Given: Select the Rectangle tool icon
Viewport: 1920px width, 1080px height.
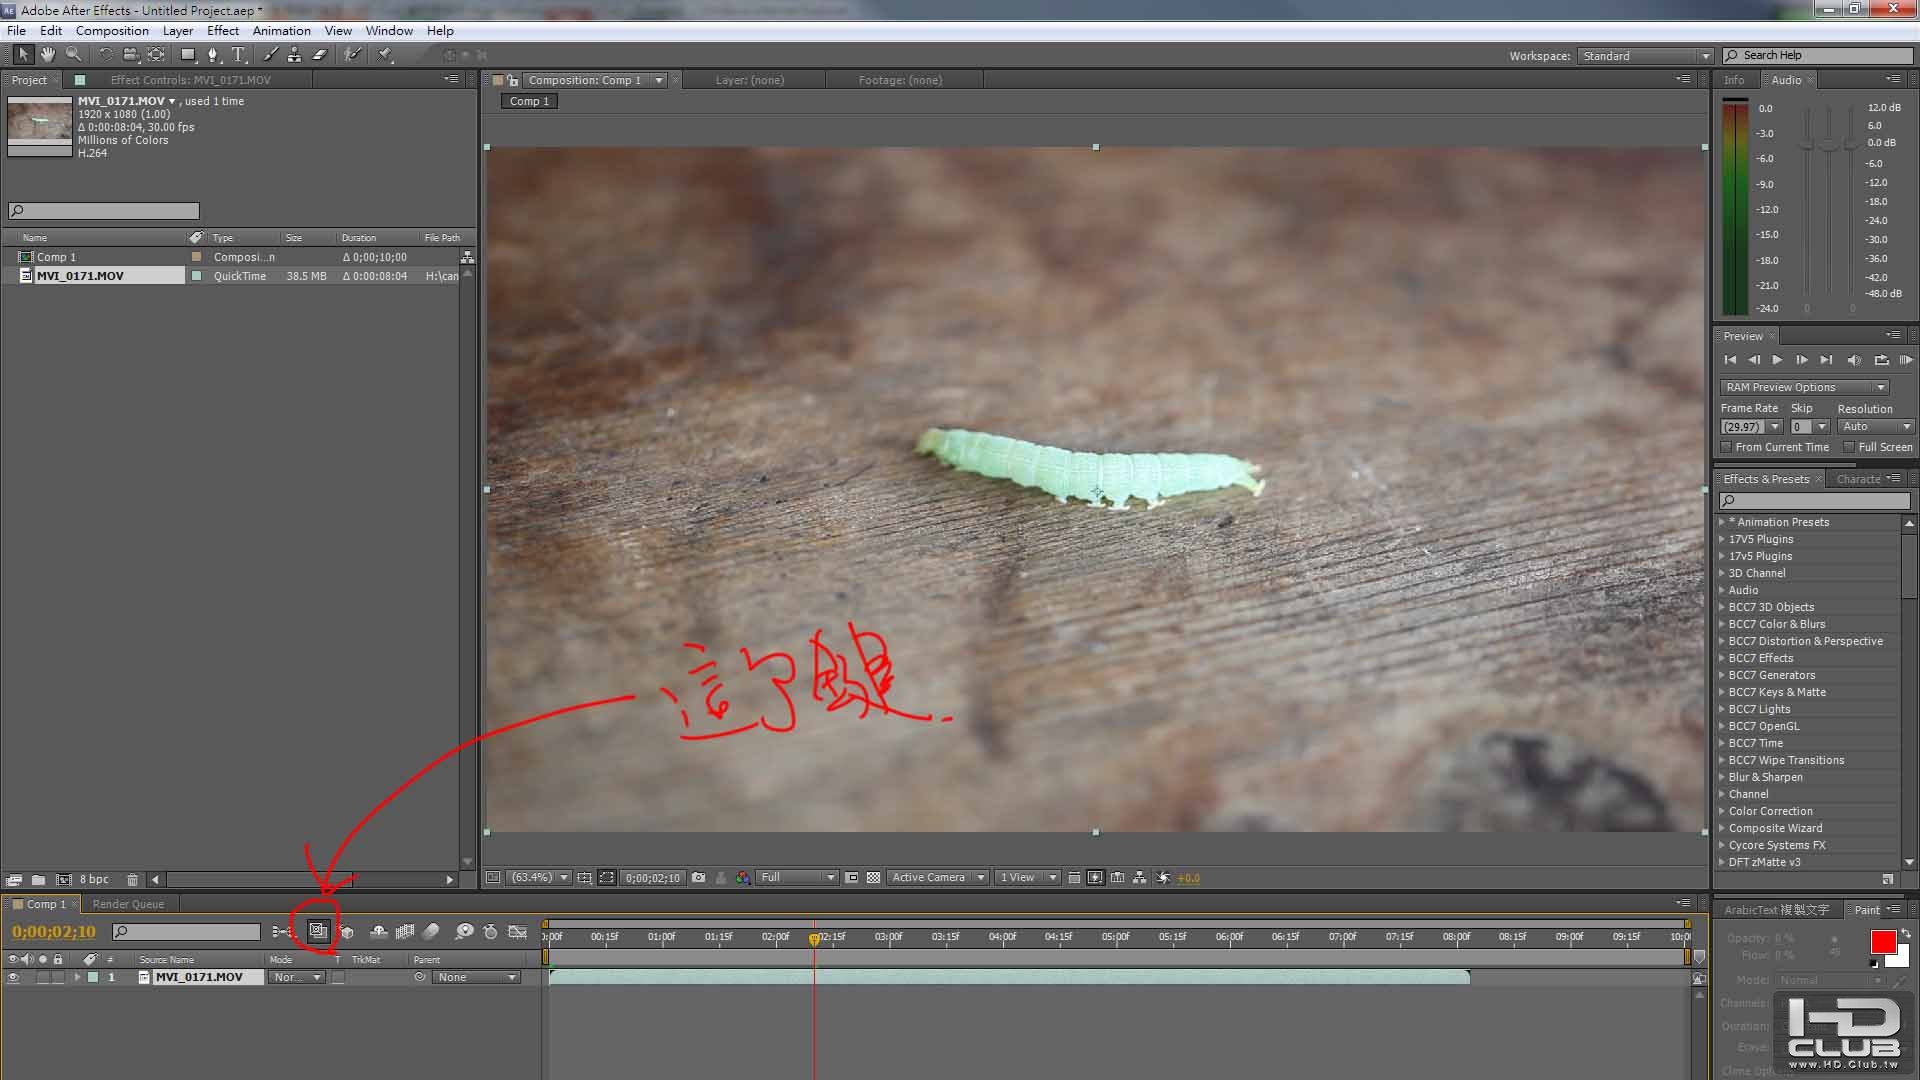Looking at the screenshot, I should point(189,54).
